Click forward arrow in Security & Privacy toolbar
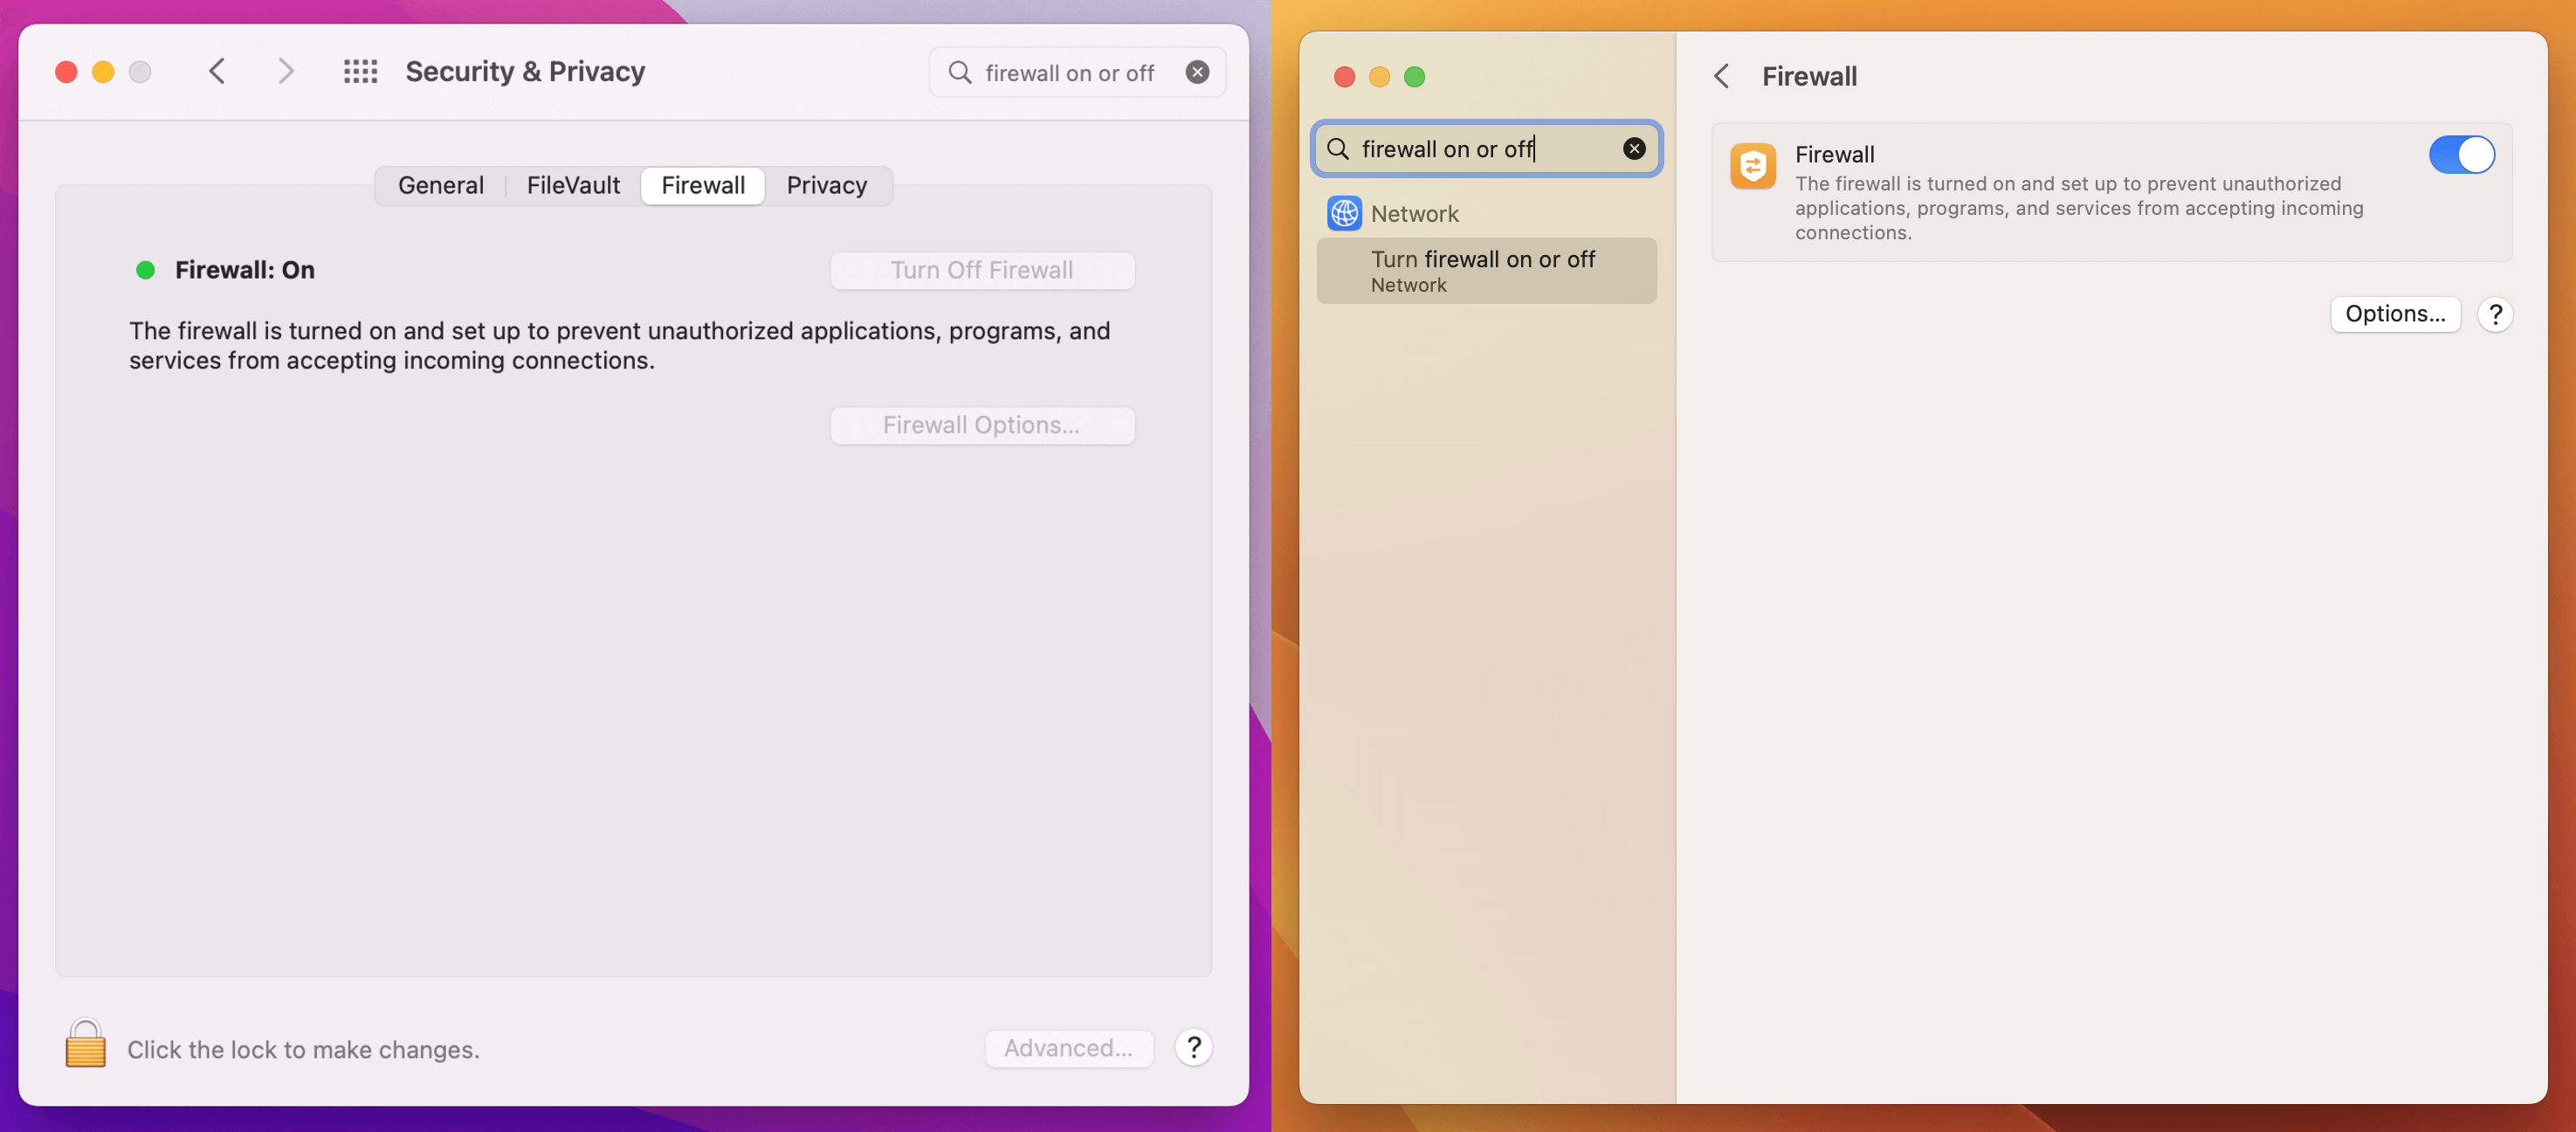 click(x=286, y=72)
